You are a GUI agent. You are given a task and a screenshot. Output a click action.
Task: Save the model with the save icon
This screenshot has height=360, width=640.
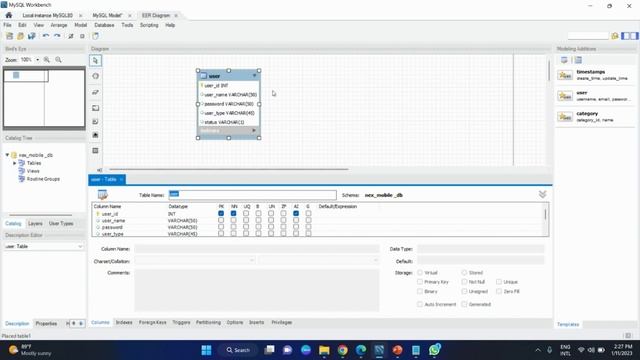click(x=31, y=36)
